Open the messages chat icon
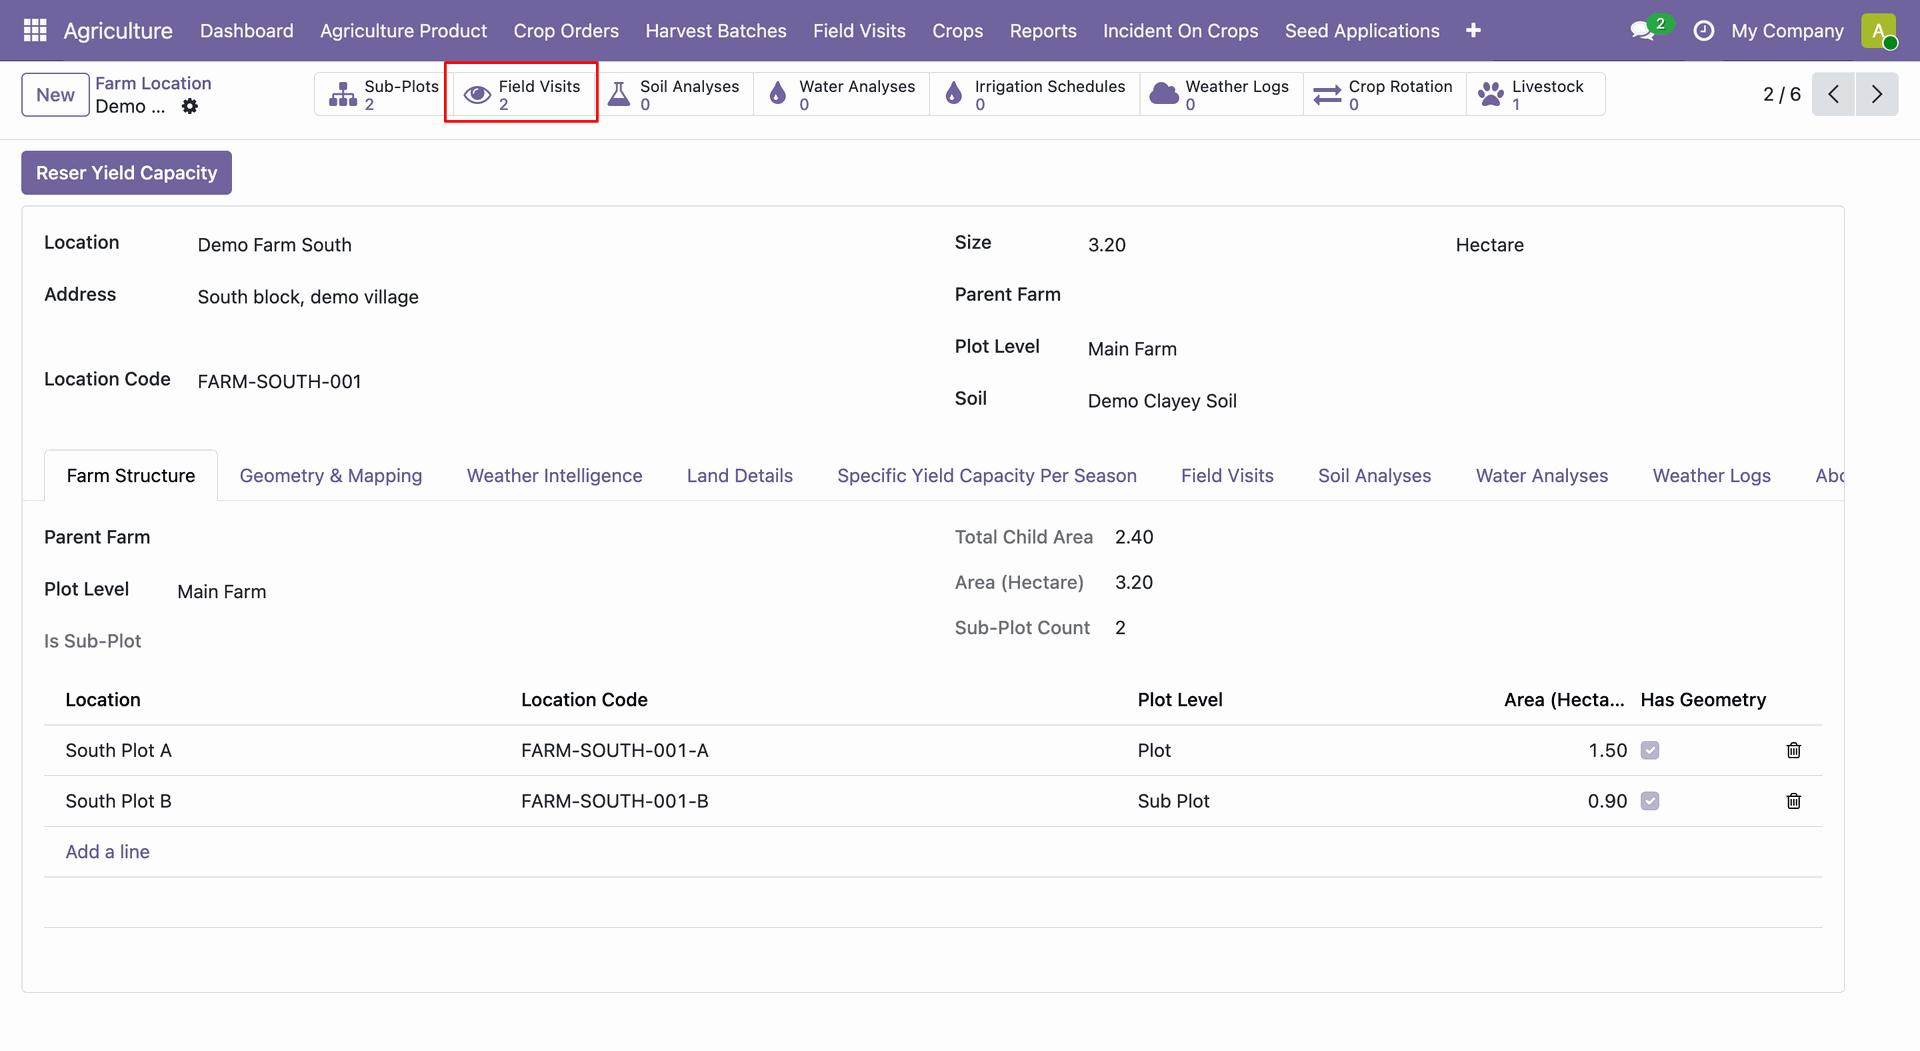The image size is (1920, 1051). pos(1642,31)
